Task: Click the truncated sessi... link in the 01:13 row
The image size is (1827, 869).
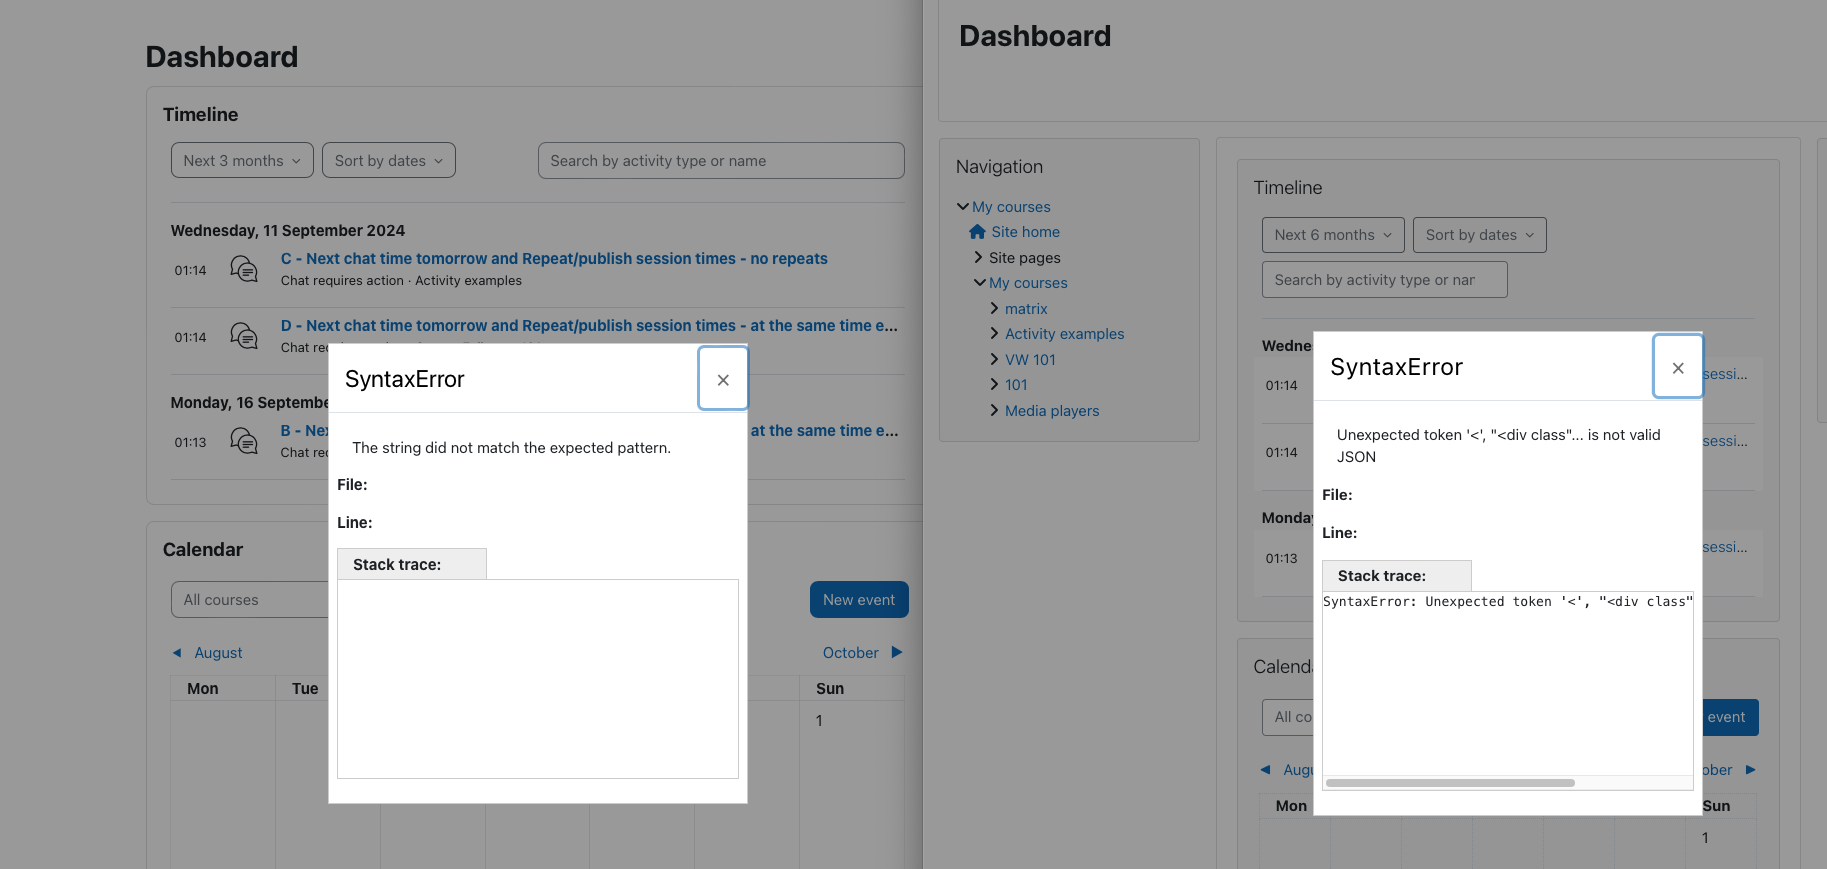Action: [x=1725, y=547]
